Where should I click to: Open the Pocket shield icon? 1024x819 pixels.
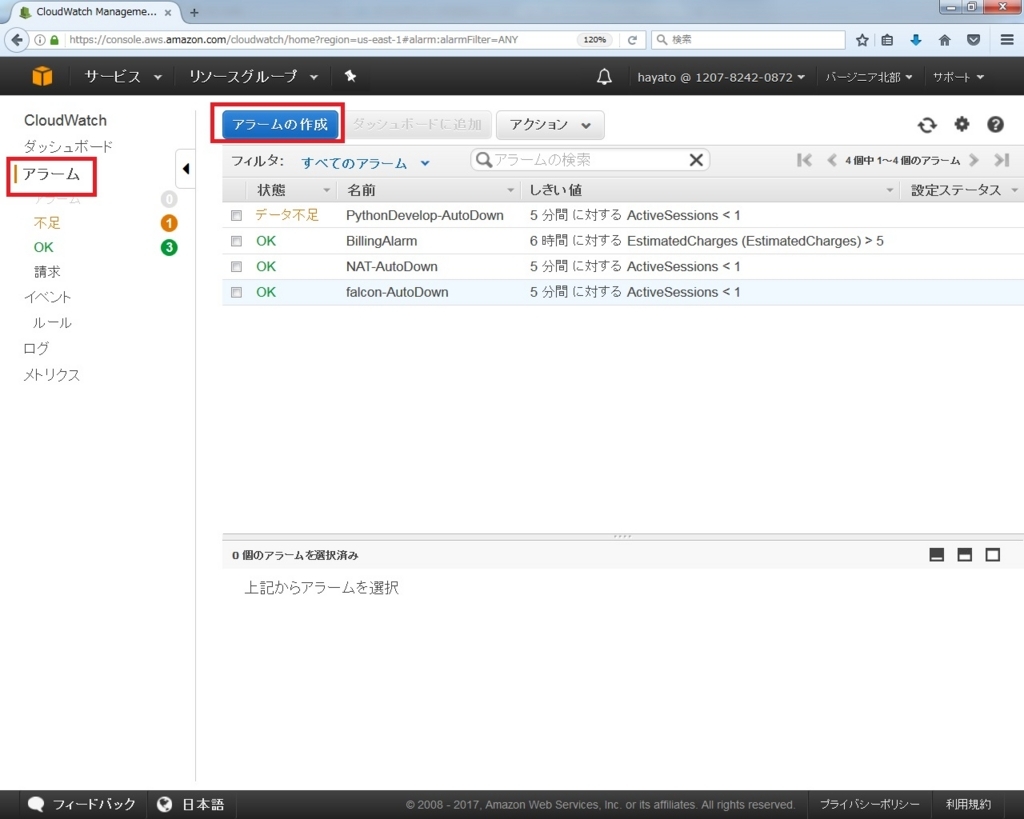(x=973, y=40)
